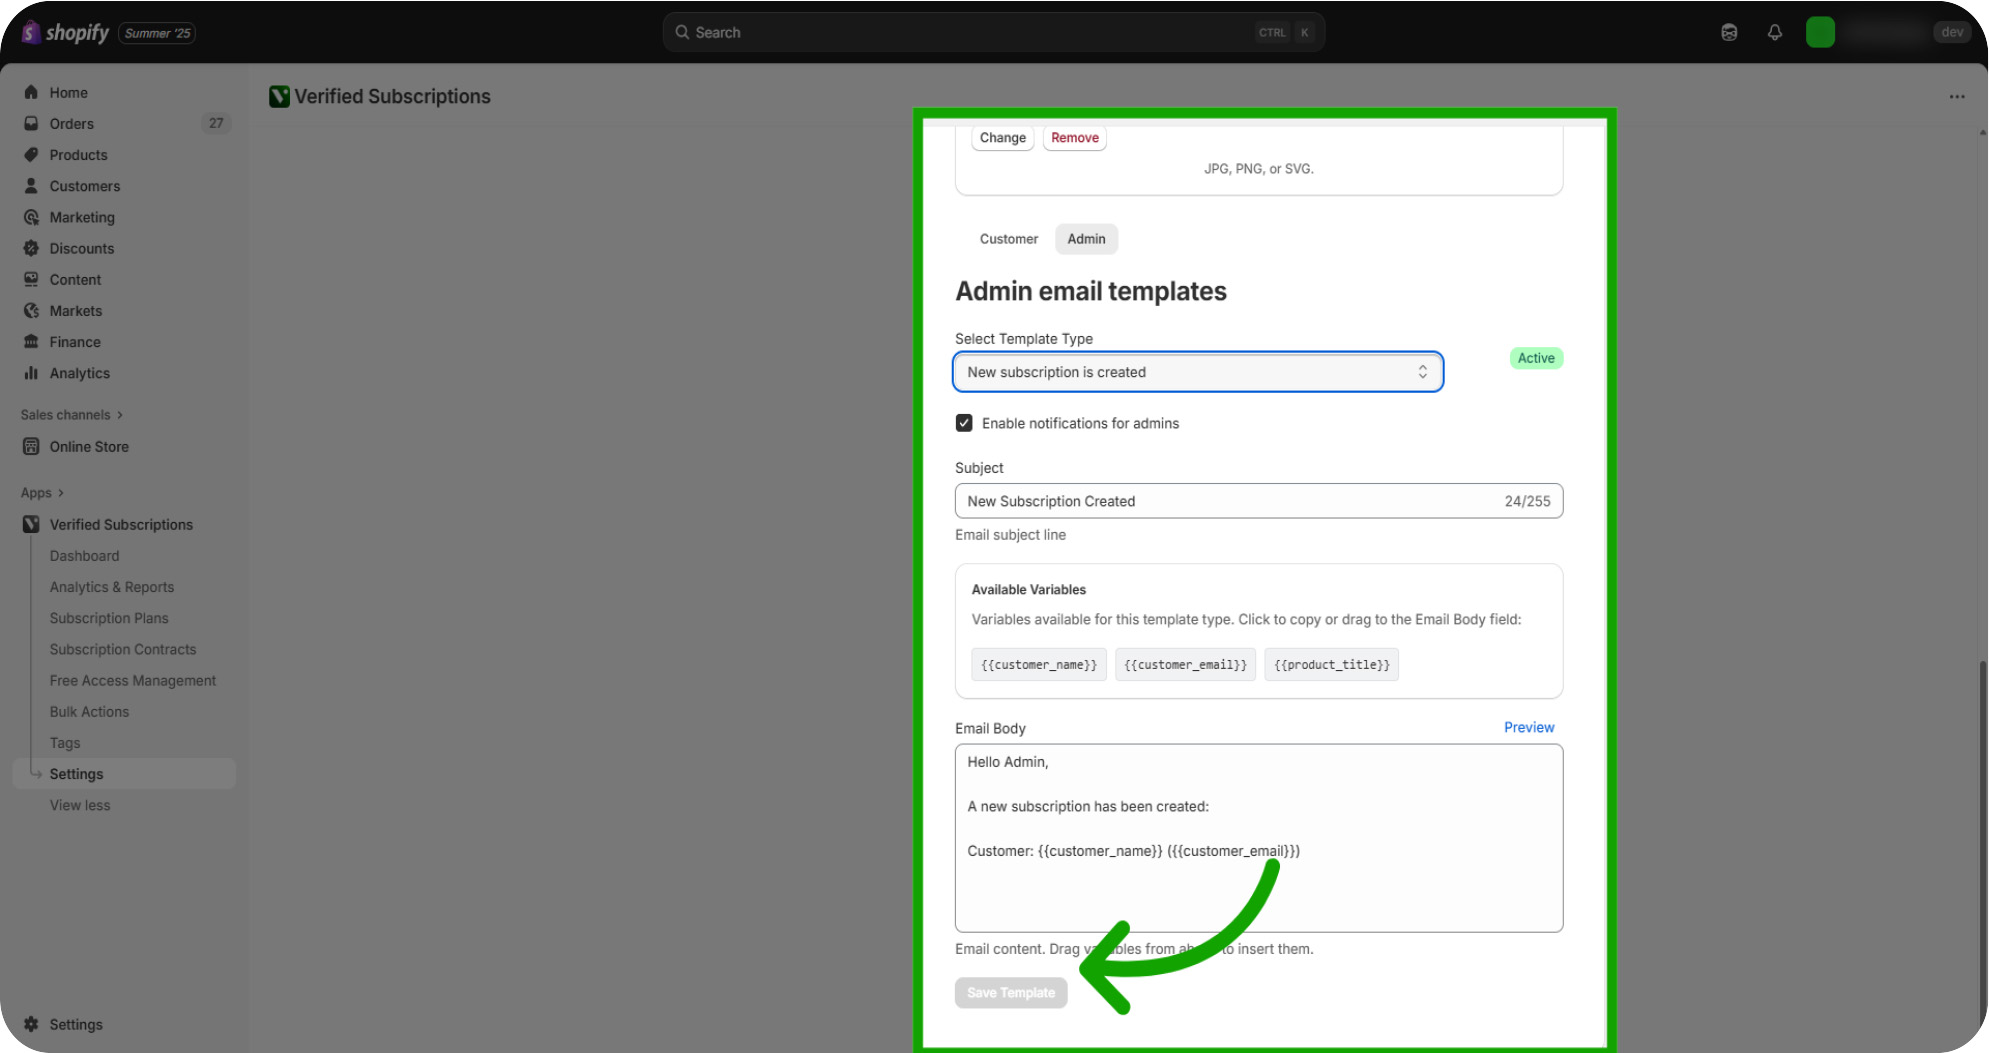This screenshot has width=1989, height=1053.
Task: Click the Verified Subscriptions header logo
Action: pos(279,96)
